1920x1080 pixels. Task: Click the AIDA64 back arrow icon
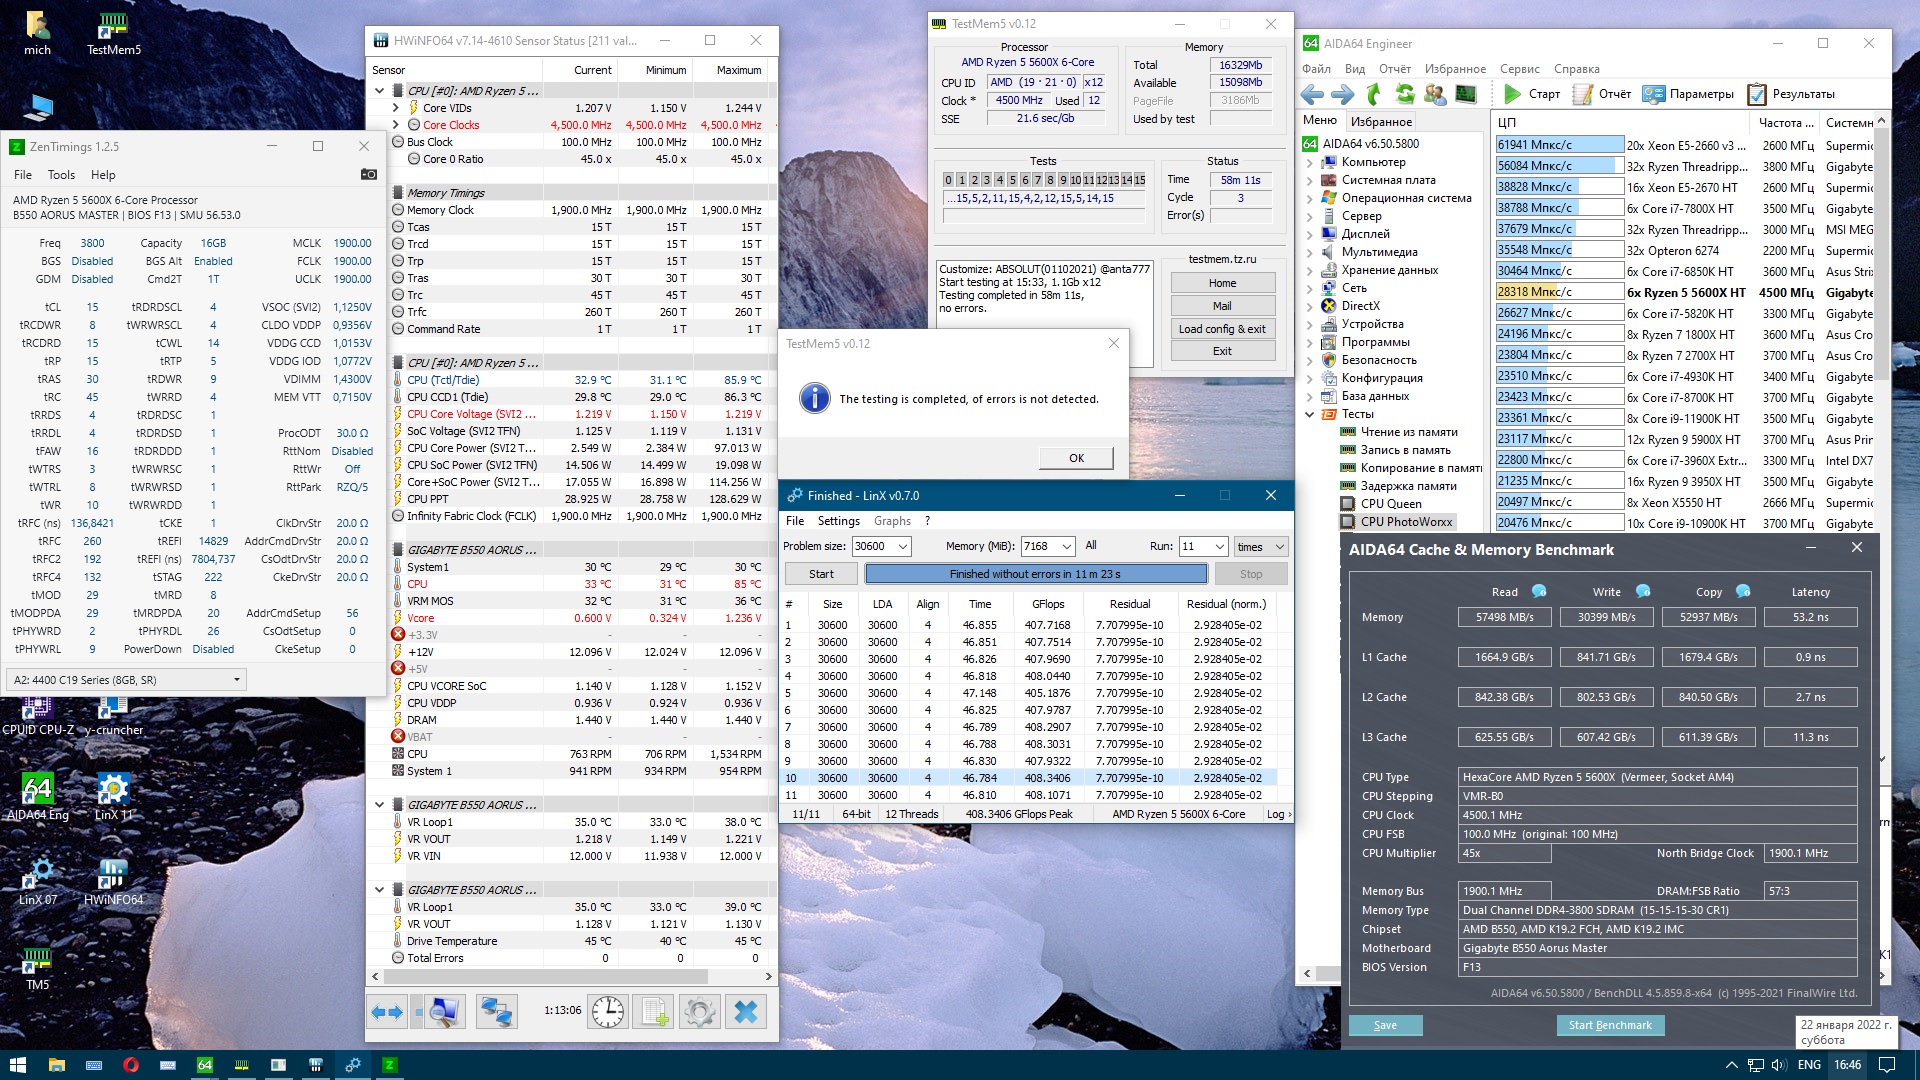tap(1312, 94)
